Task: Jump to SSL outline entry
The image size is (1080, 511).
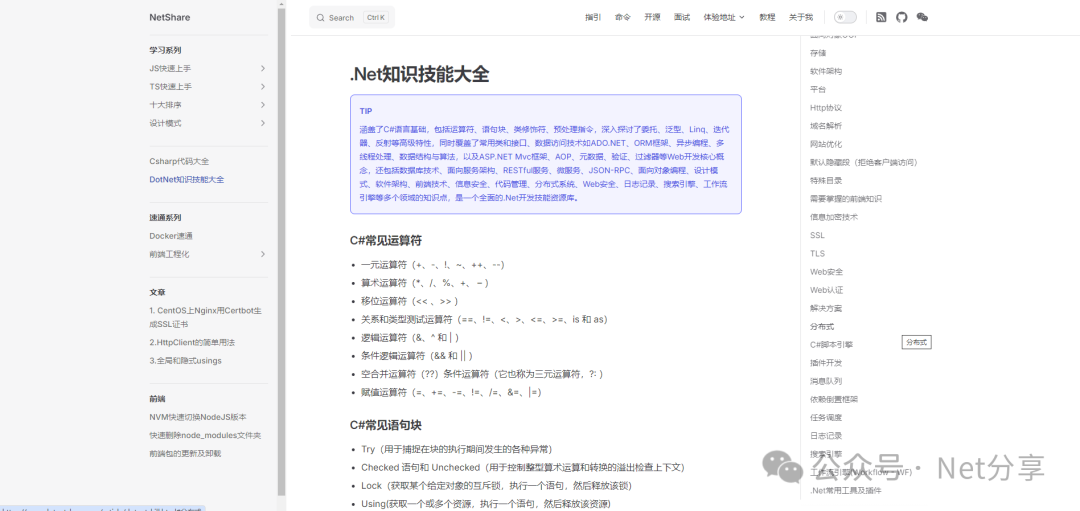Action: (817, 235)
